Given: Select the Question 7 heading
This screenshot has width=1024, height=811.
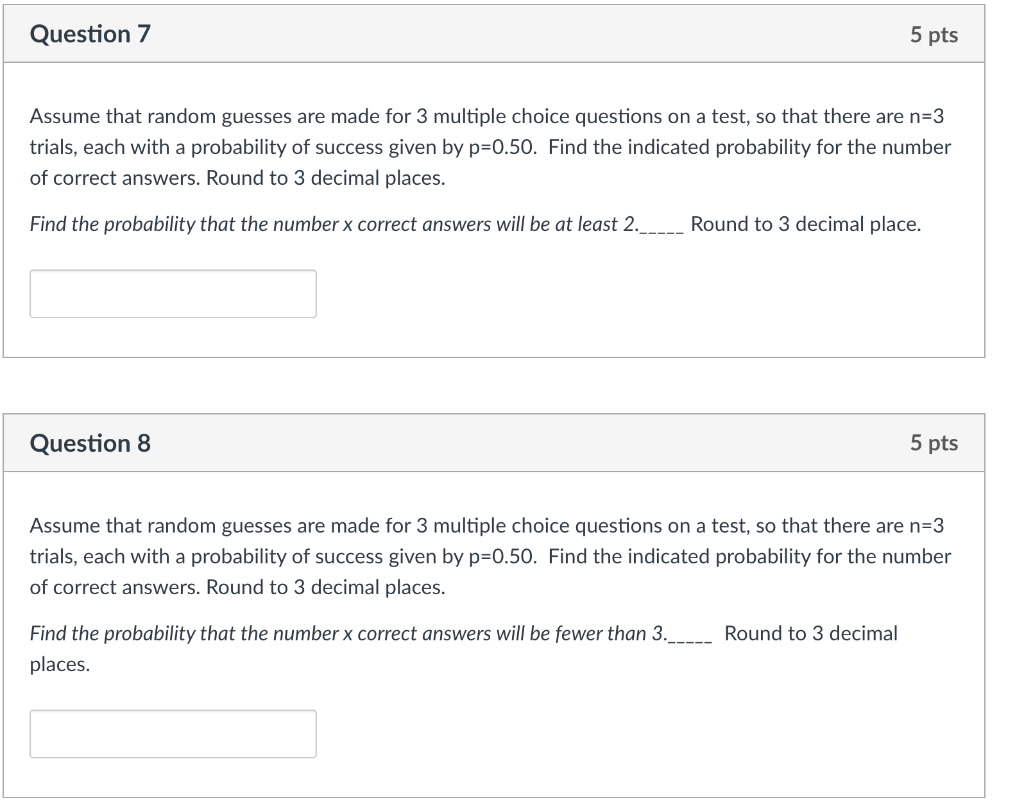Looking at the screenshot, I should 90,33.
